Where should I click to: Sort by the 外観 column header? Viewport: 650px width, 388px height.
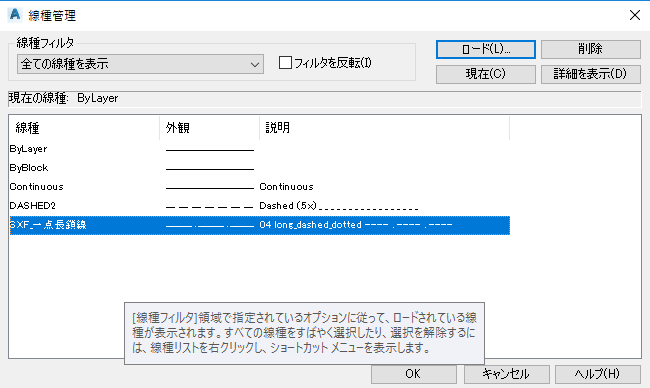tap(209, 128)
